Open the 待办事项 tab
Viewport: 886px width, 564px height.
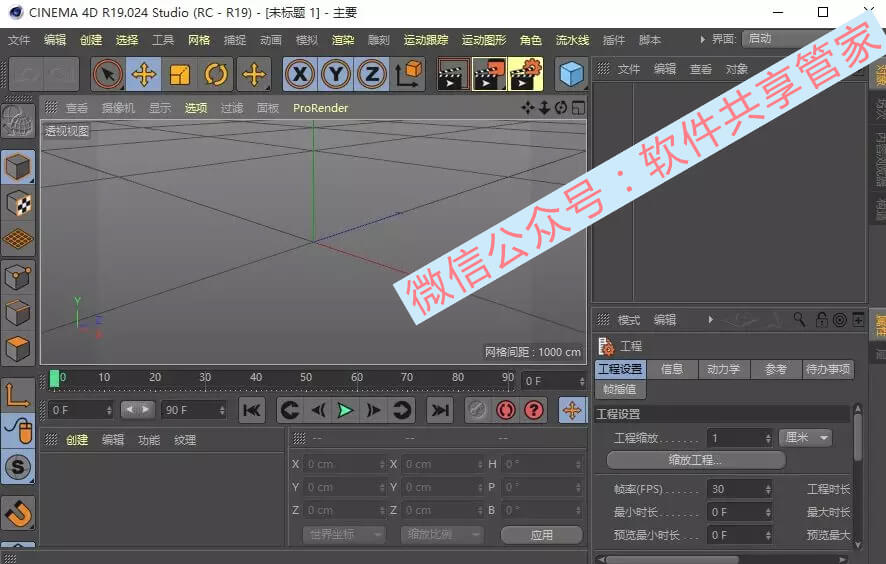pyautogui.click(x=828, y=369)
